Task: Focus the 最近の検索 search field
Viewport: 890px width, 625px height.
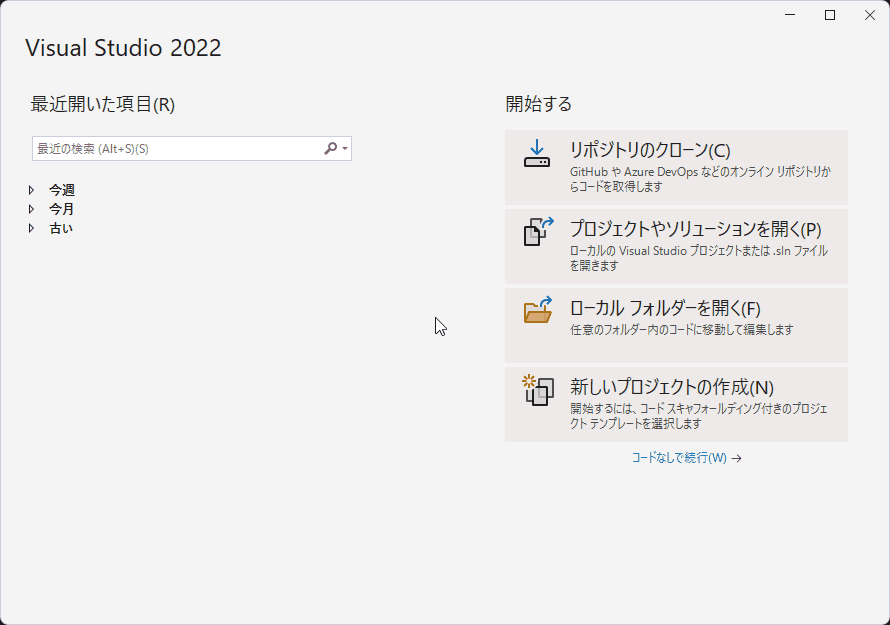Action: point(192,149)
